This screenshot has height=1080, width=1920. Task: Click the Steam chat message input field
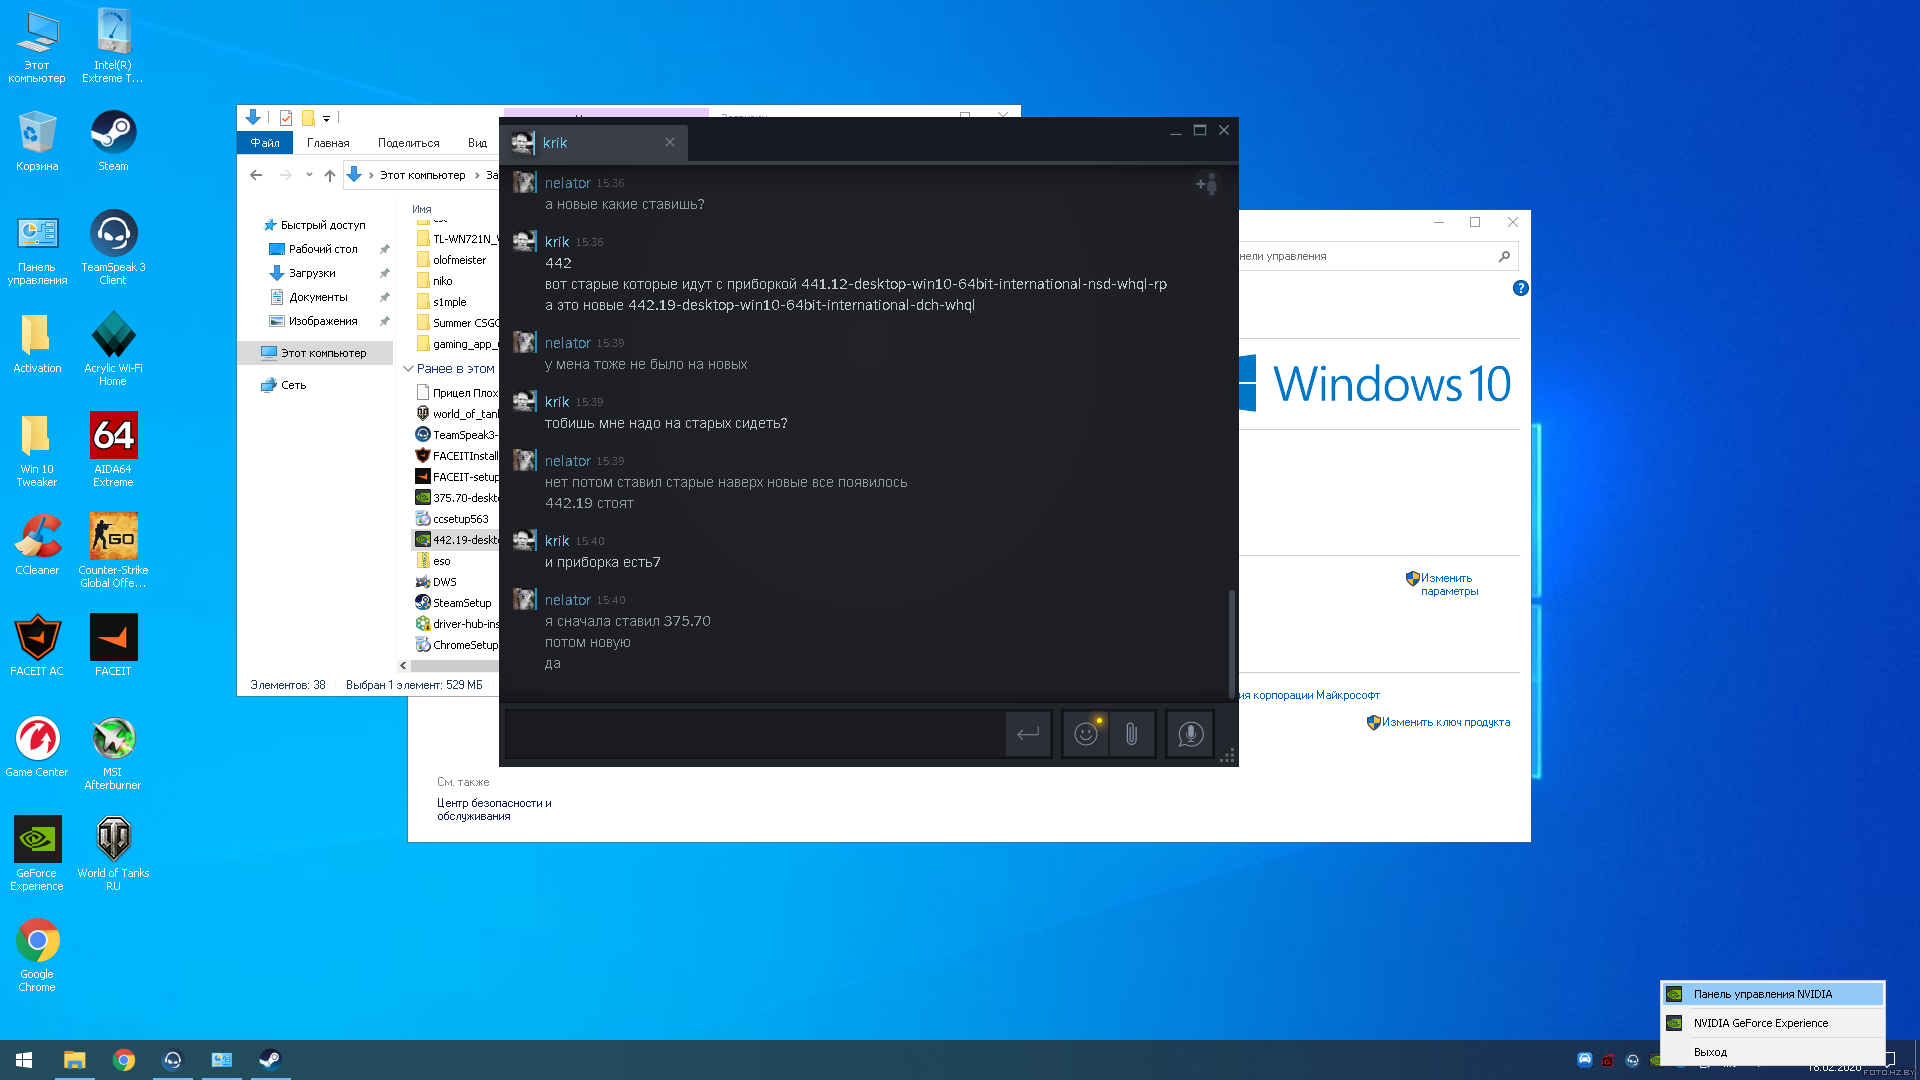tap(756, 734)
